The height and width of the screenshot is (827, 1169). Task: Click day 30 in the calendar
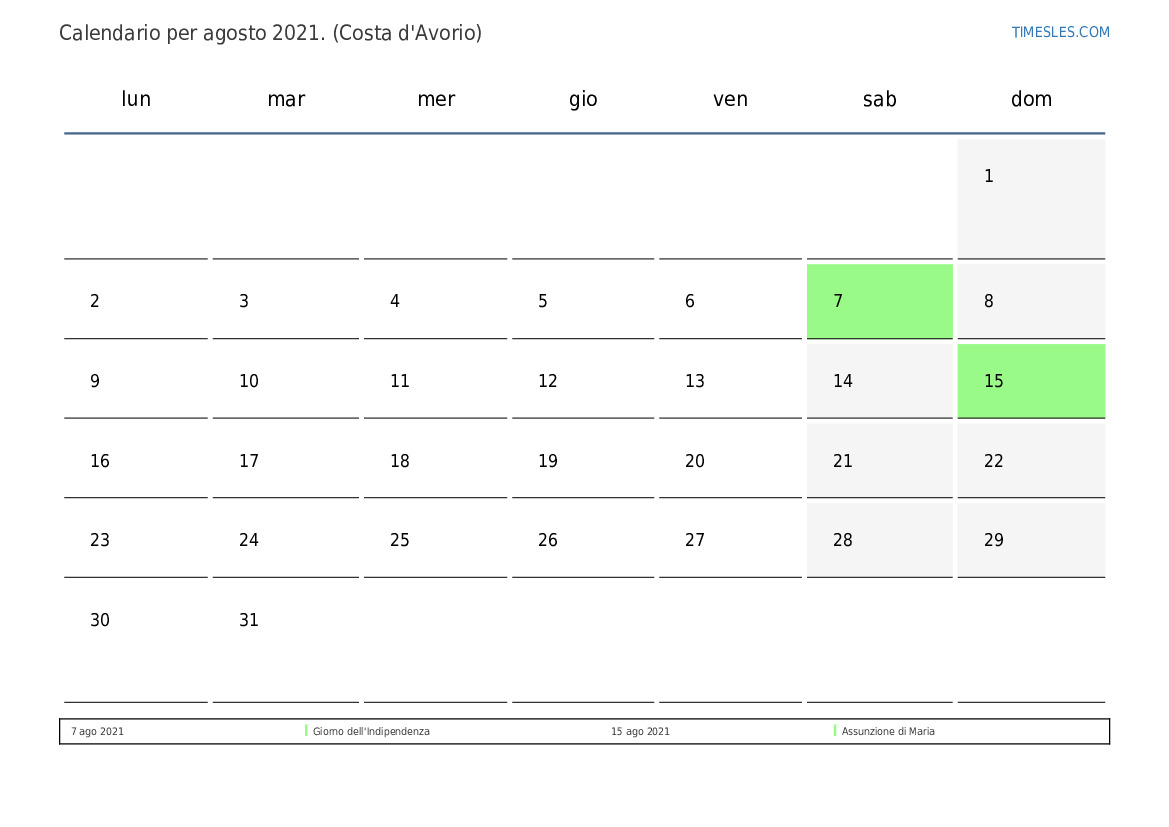[136, 643]
